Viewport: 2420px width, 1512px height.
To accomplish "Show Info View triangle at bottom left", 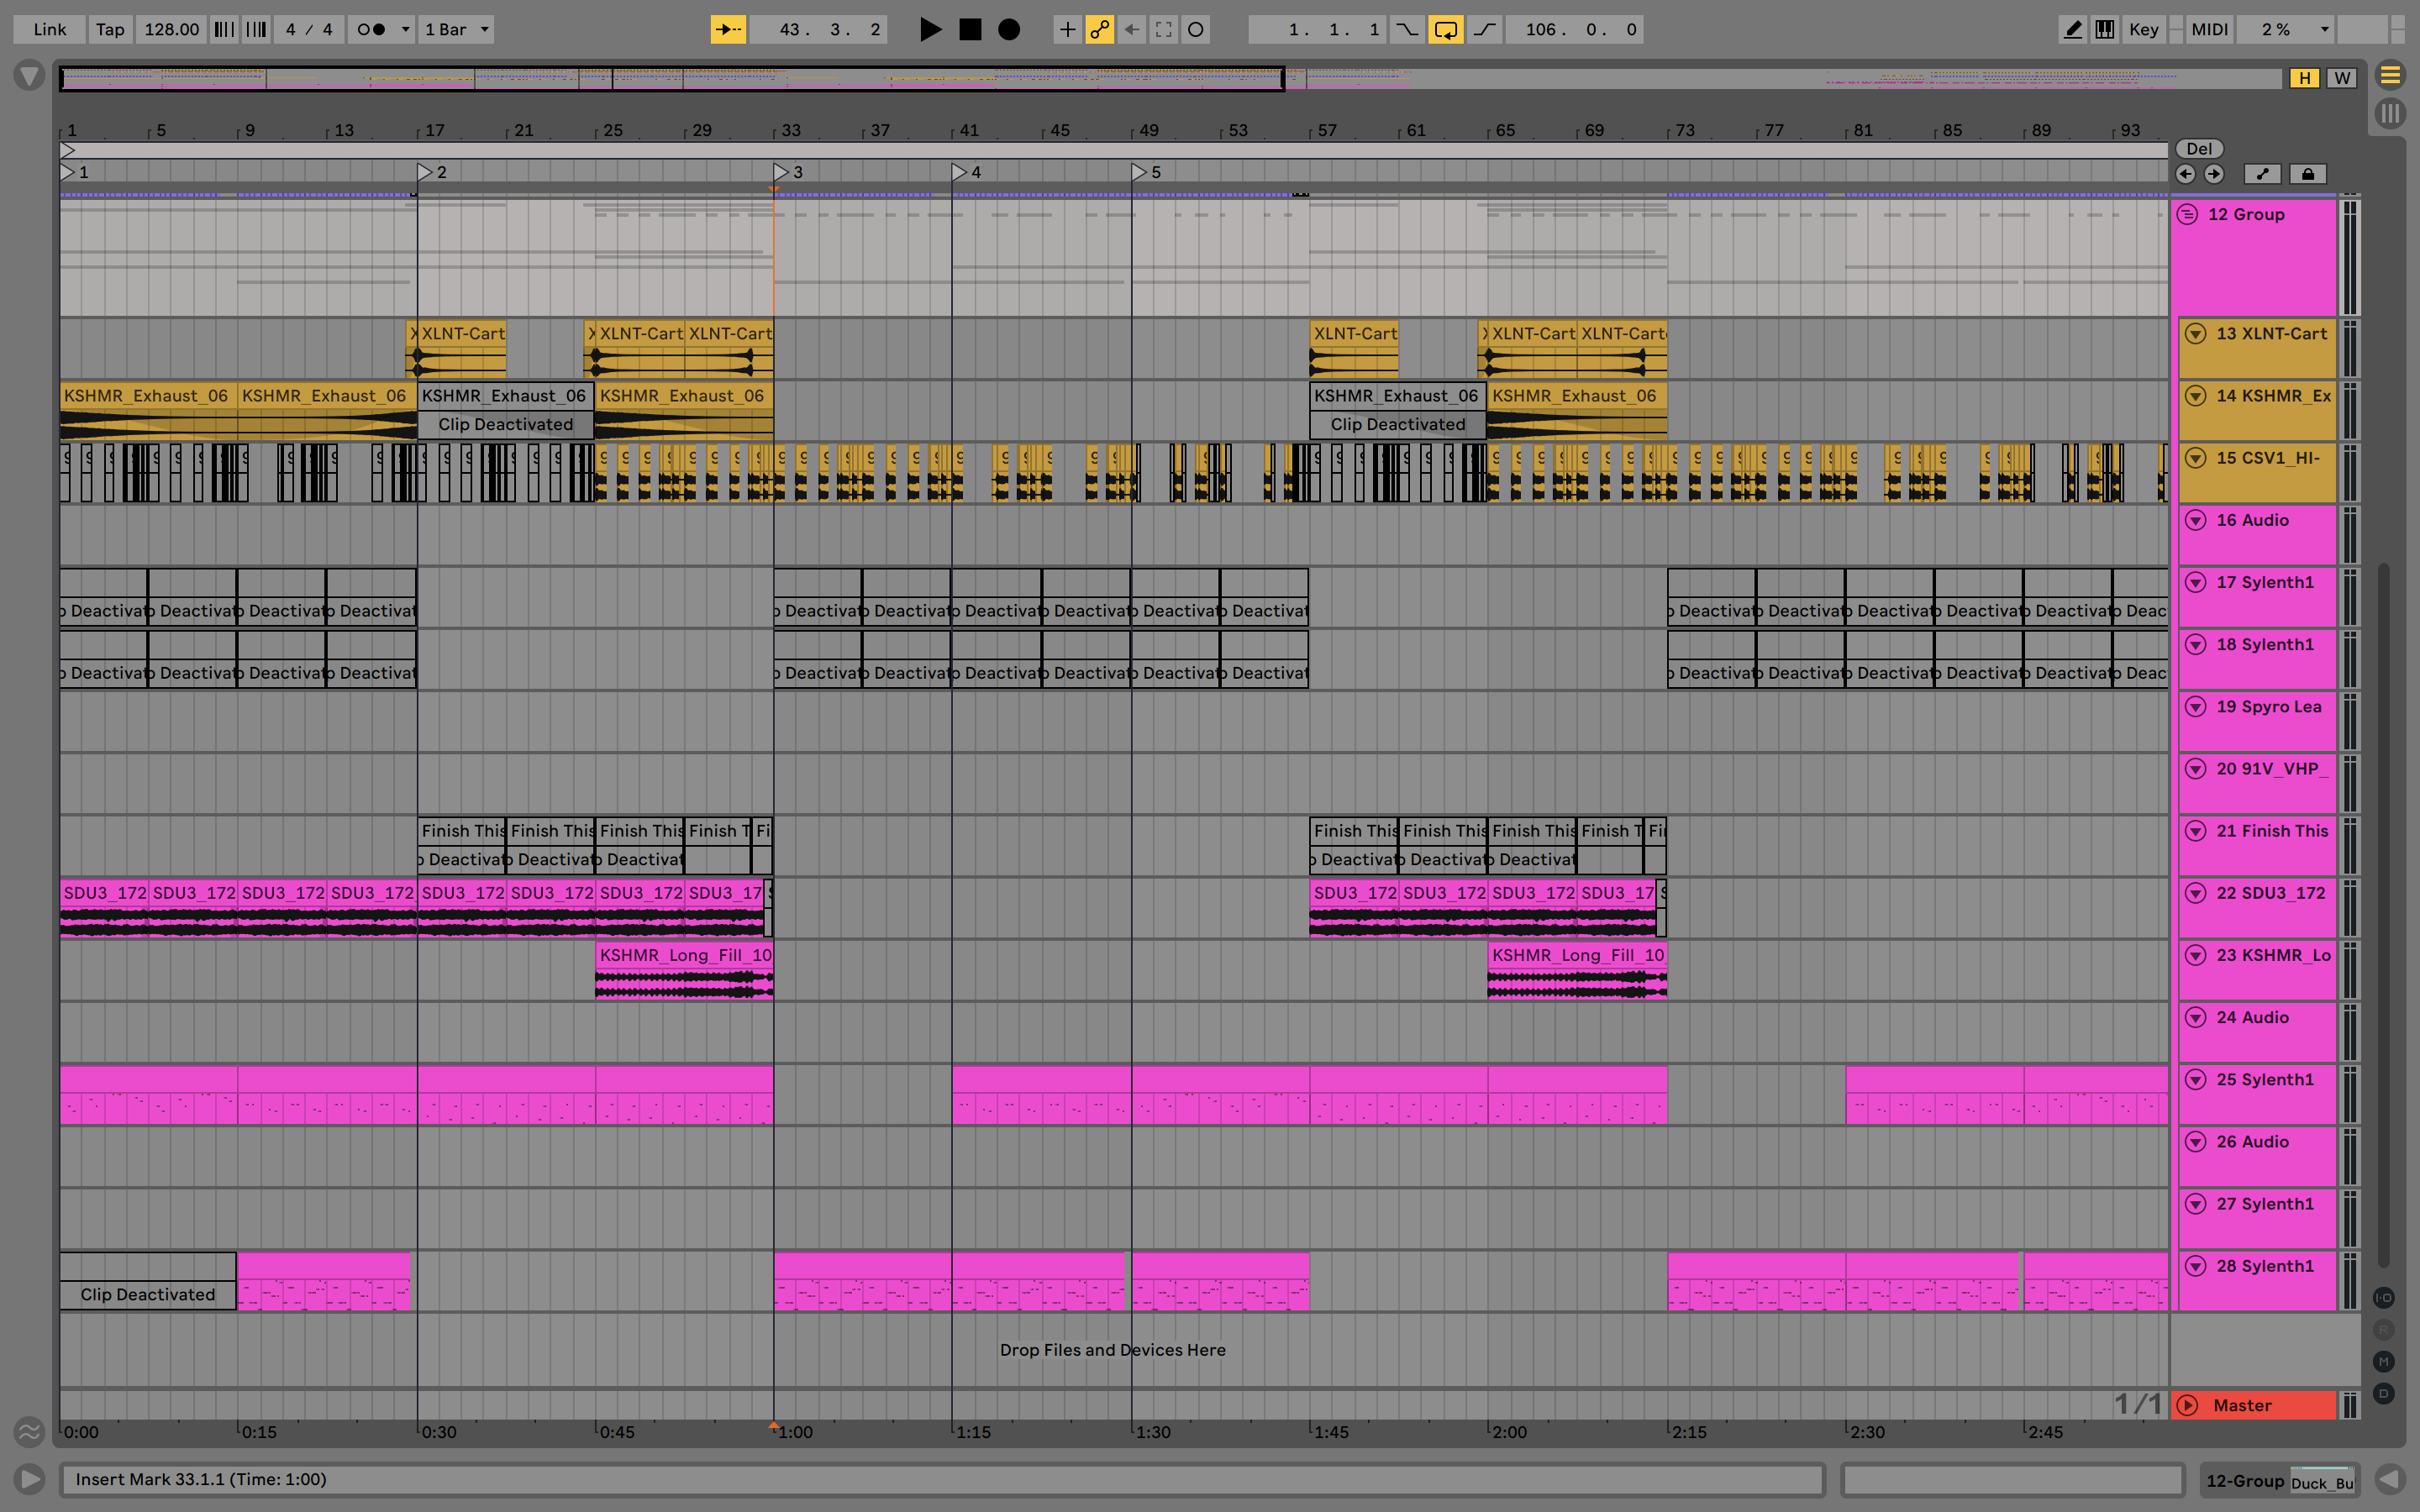I will (x=29, y=1479).
